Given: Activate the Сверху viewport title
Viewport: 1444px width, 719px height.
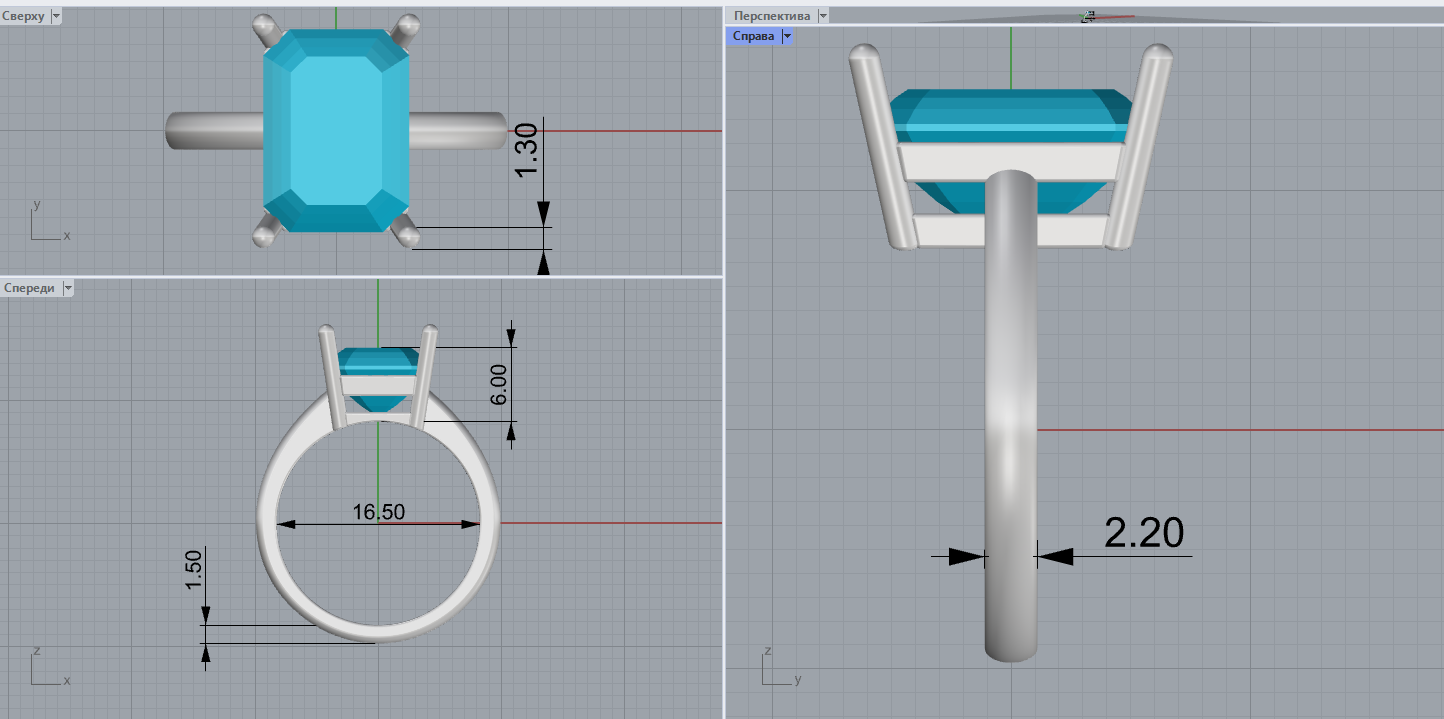Looking at the screenshot, I should point(24,16).
